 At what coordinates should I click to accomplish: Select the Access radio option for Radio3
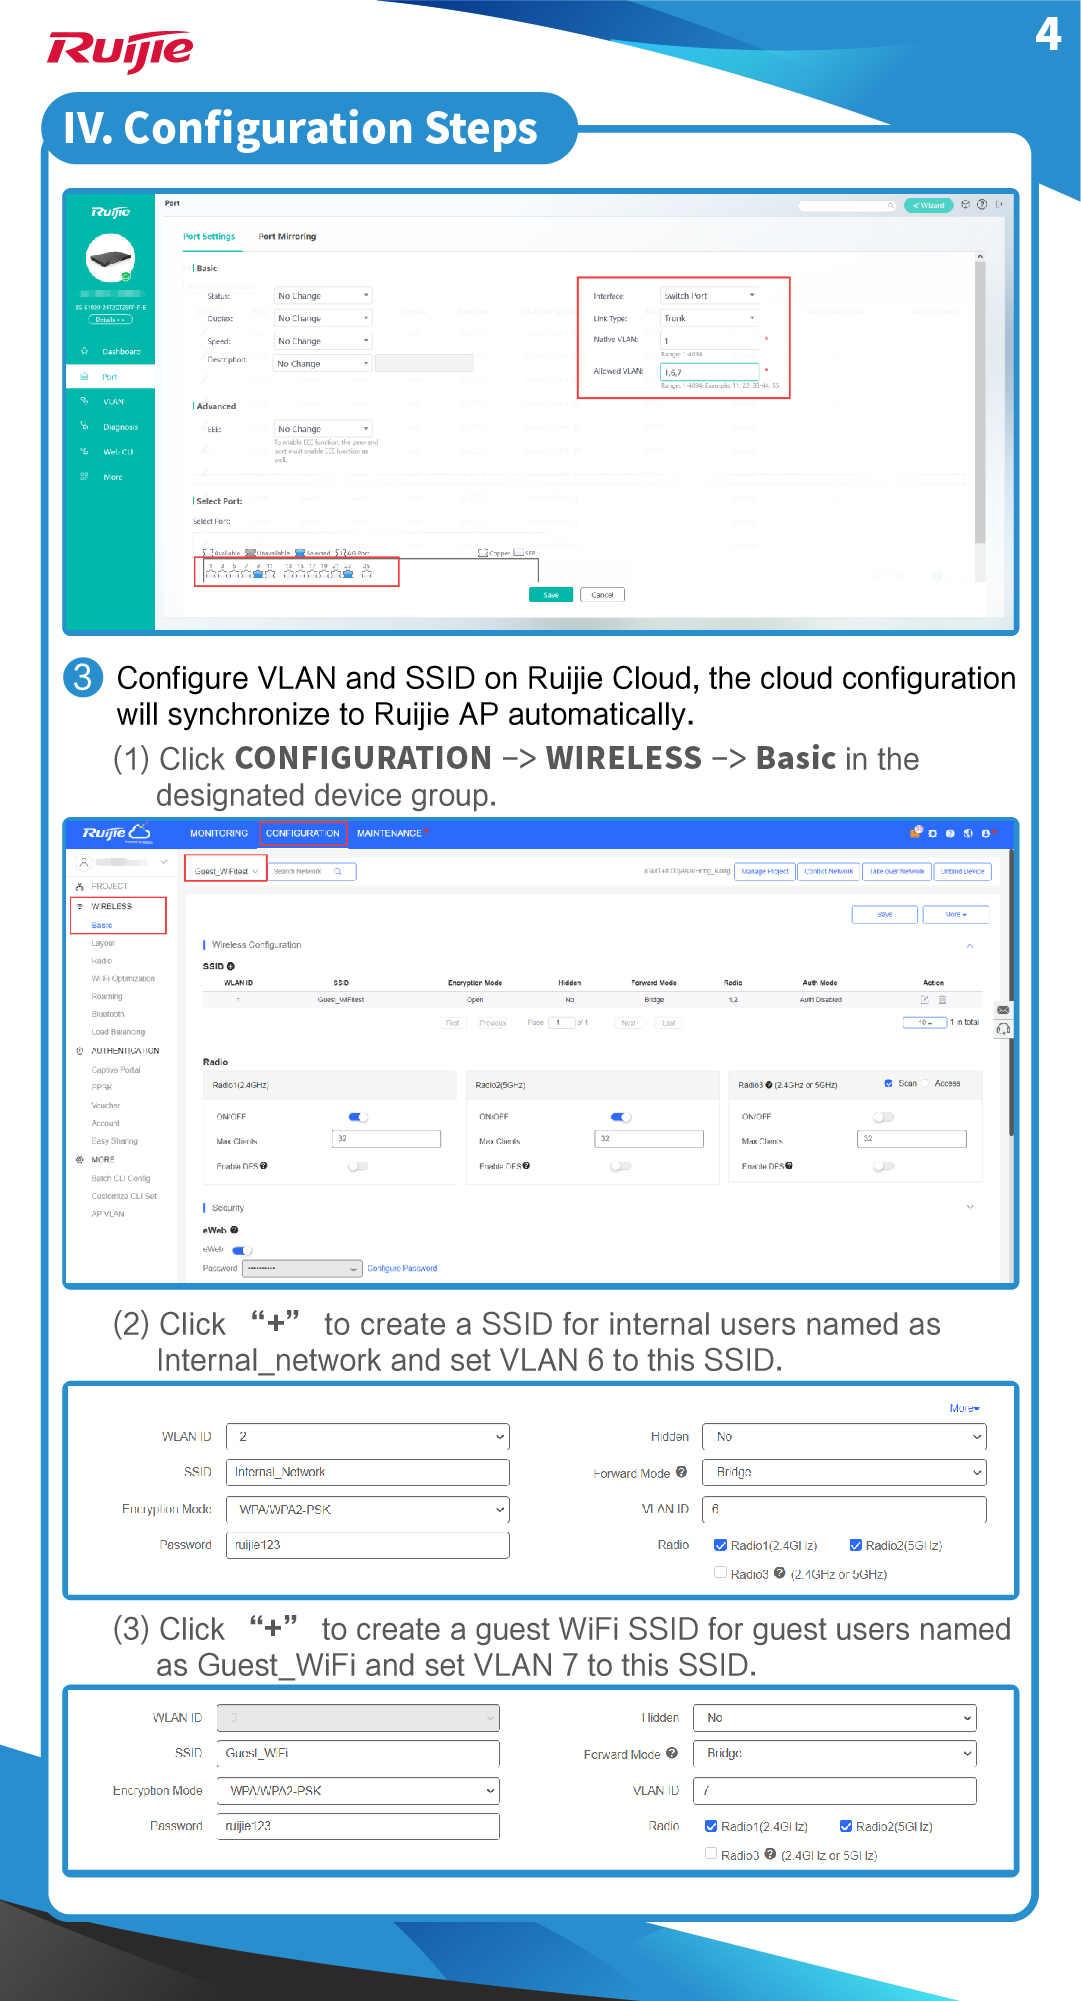(x=927, y=1083)
